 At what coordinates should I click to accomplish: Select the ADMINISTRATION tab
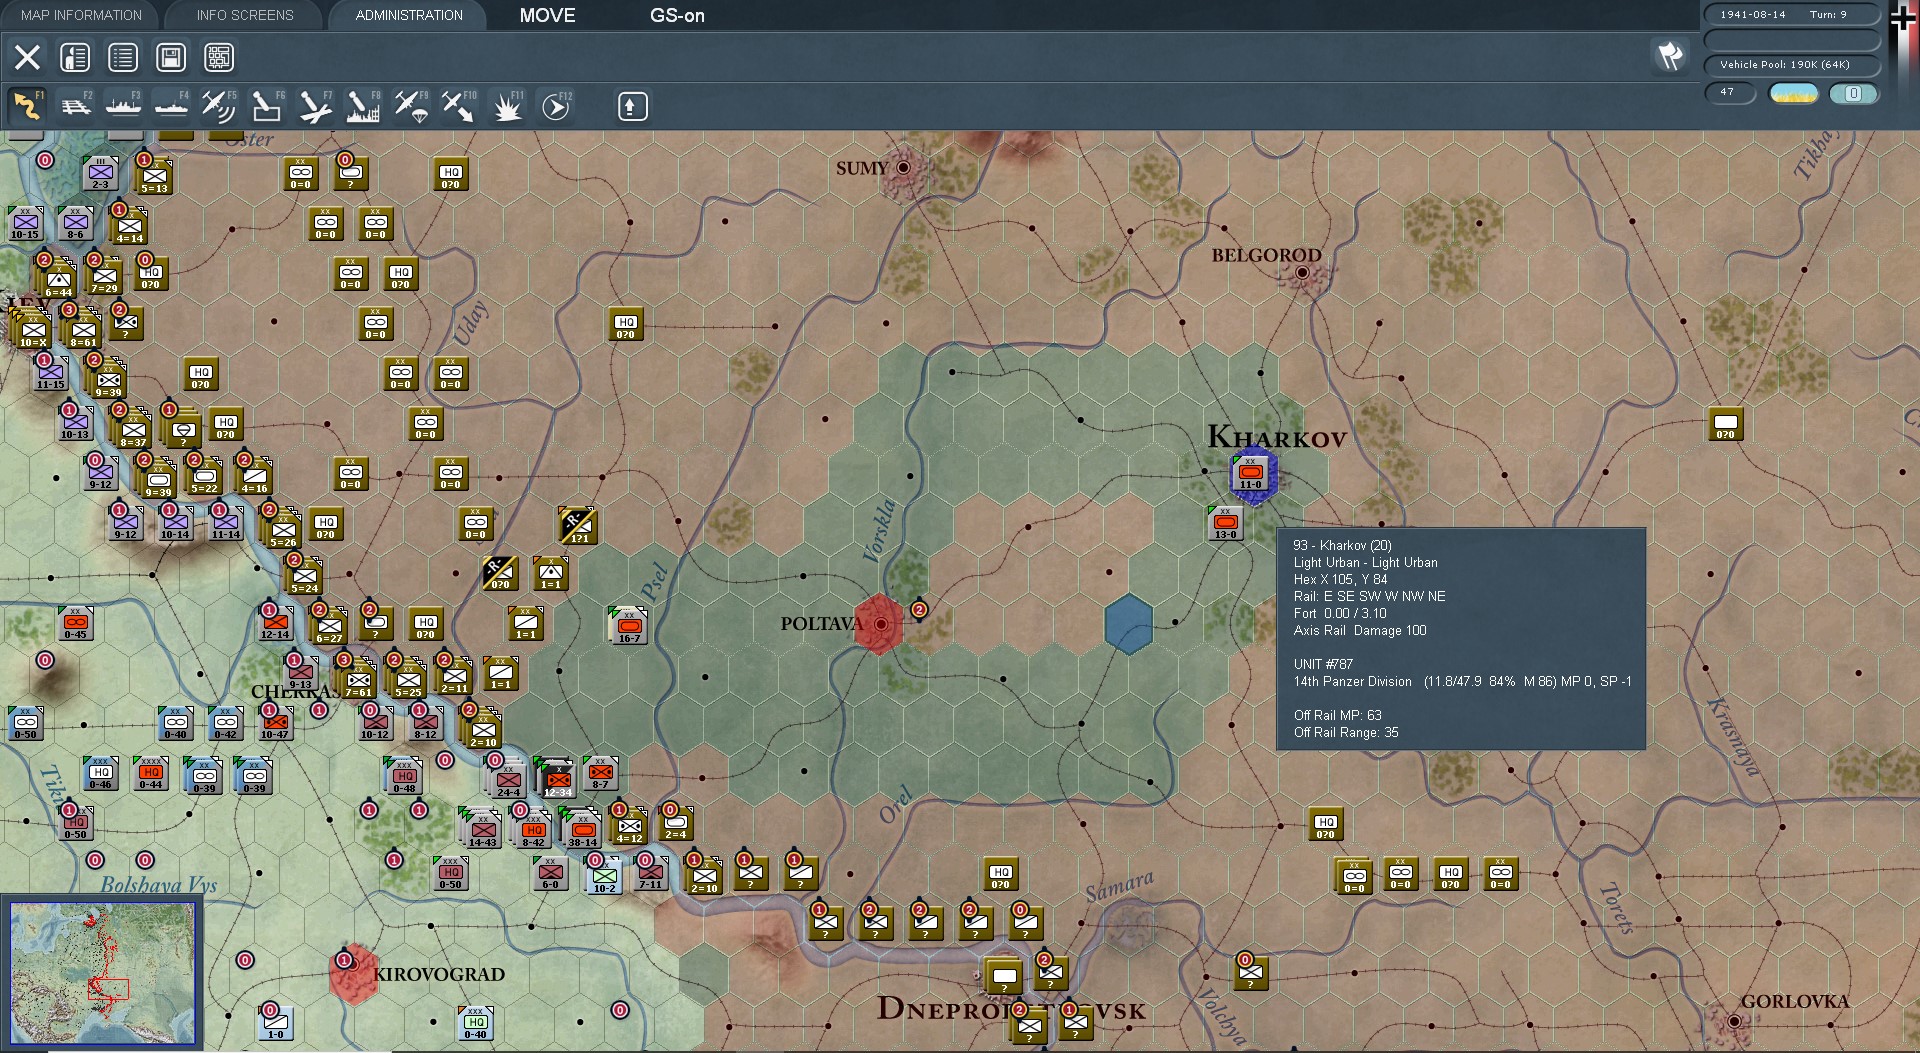pos(409,15)
